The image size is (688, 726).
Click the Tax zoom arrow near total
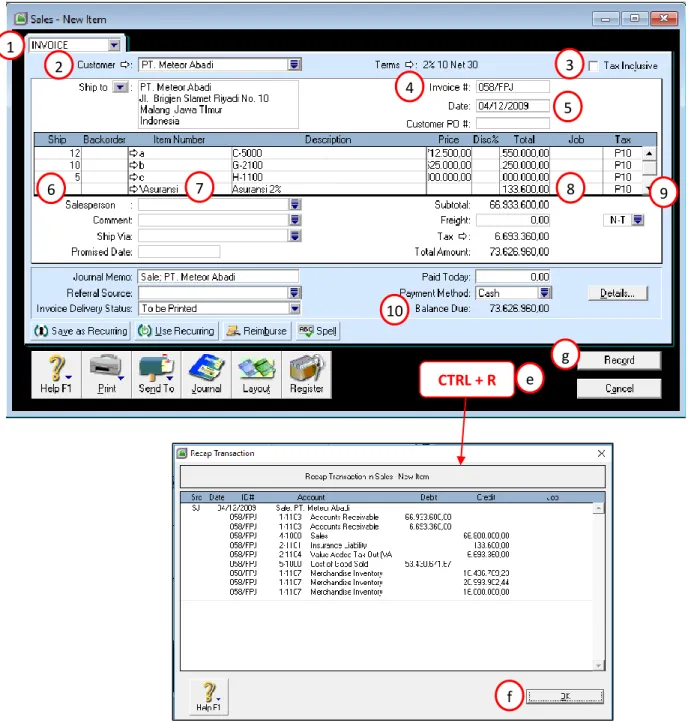(463, 236)
